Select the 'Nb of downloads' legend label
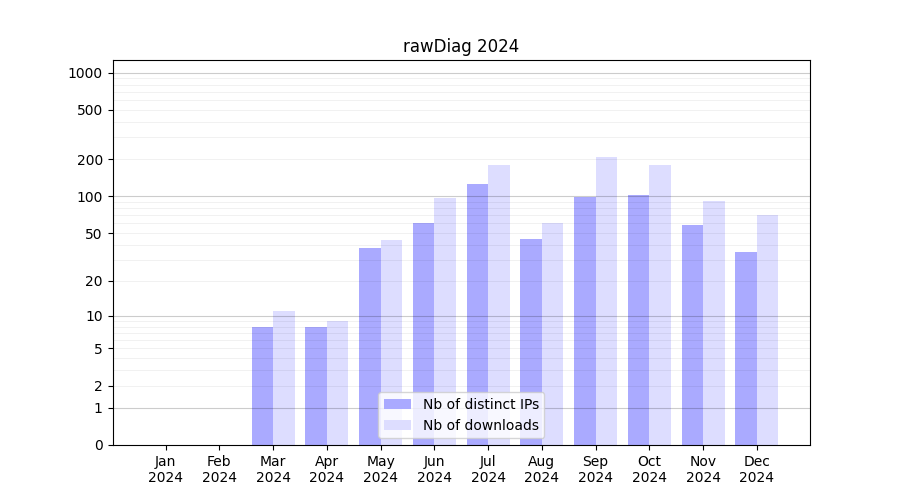Viewport: 900px width, 500px height. (x=480, y=425)
